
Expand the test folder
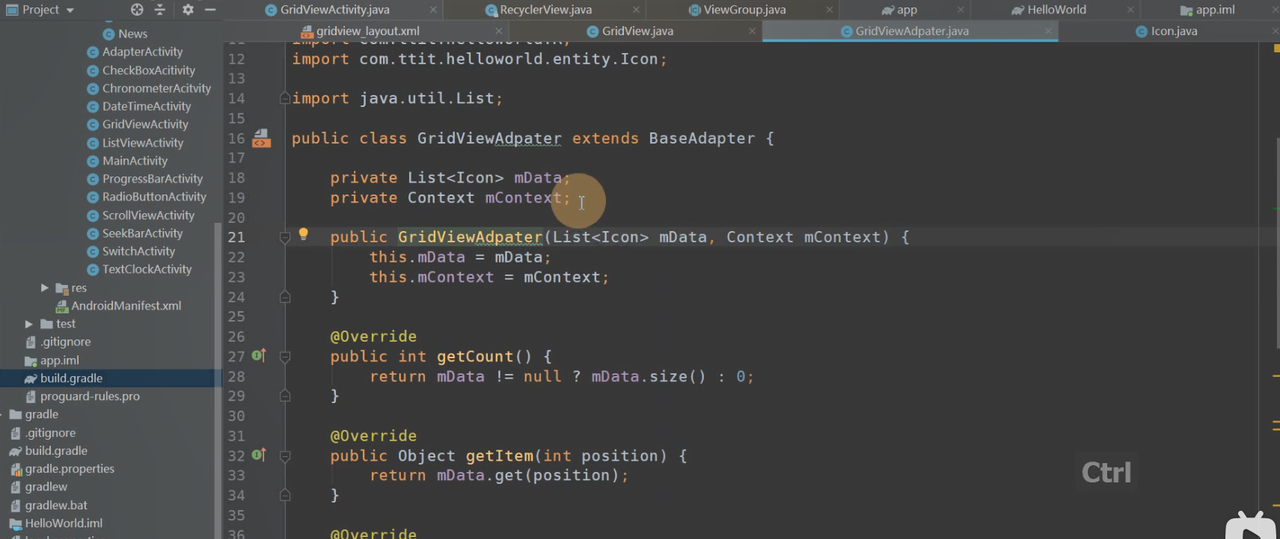click(29, 324)
